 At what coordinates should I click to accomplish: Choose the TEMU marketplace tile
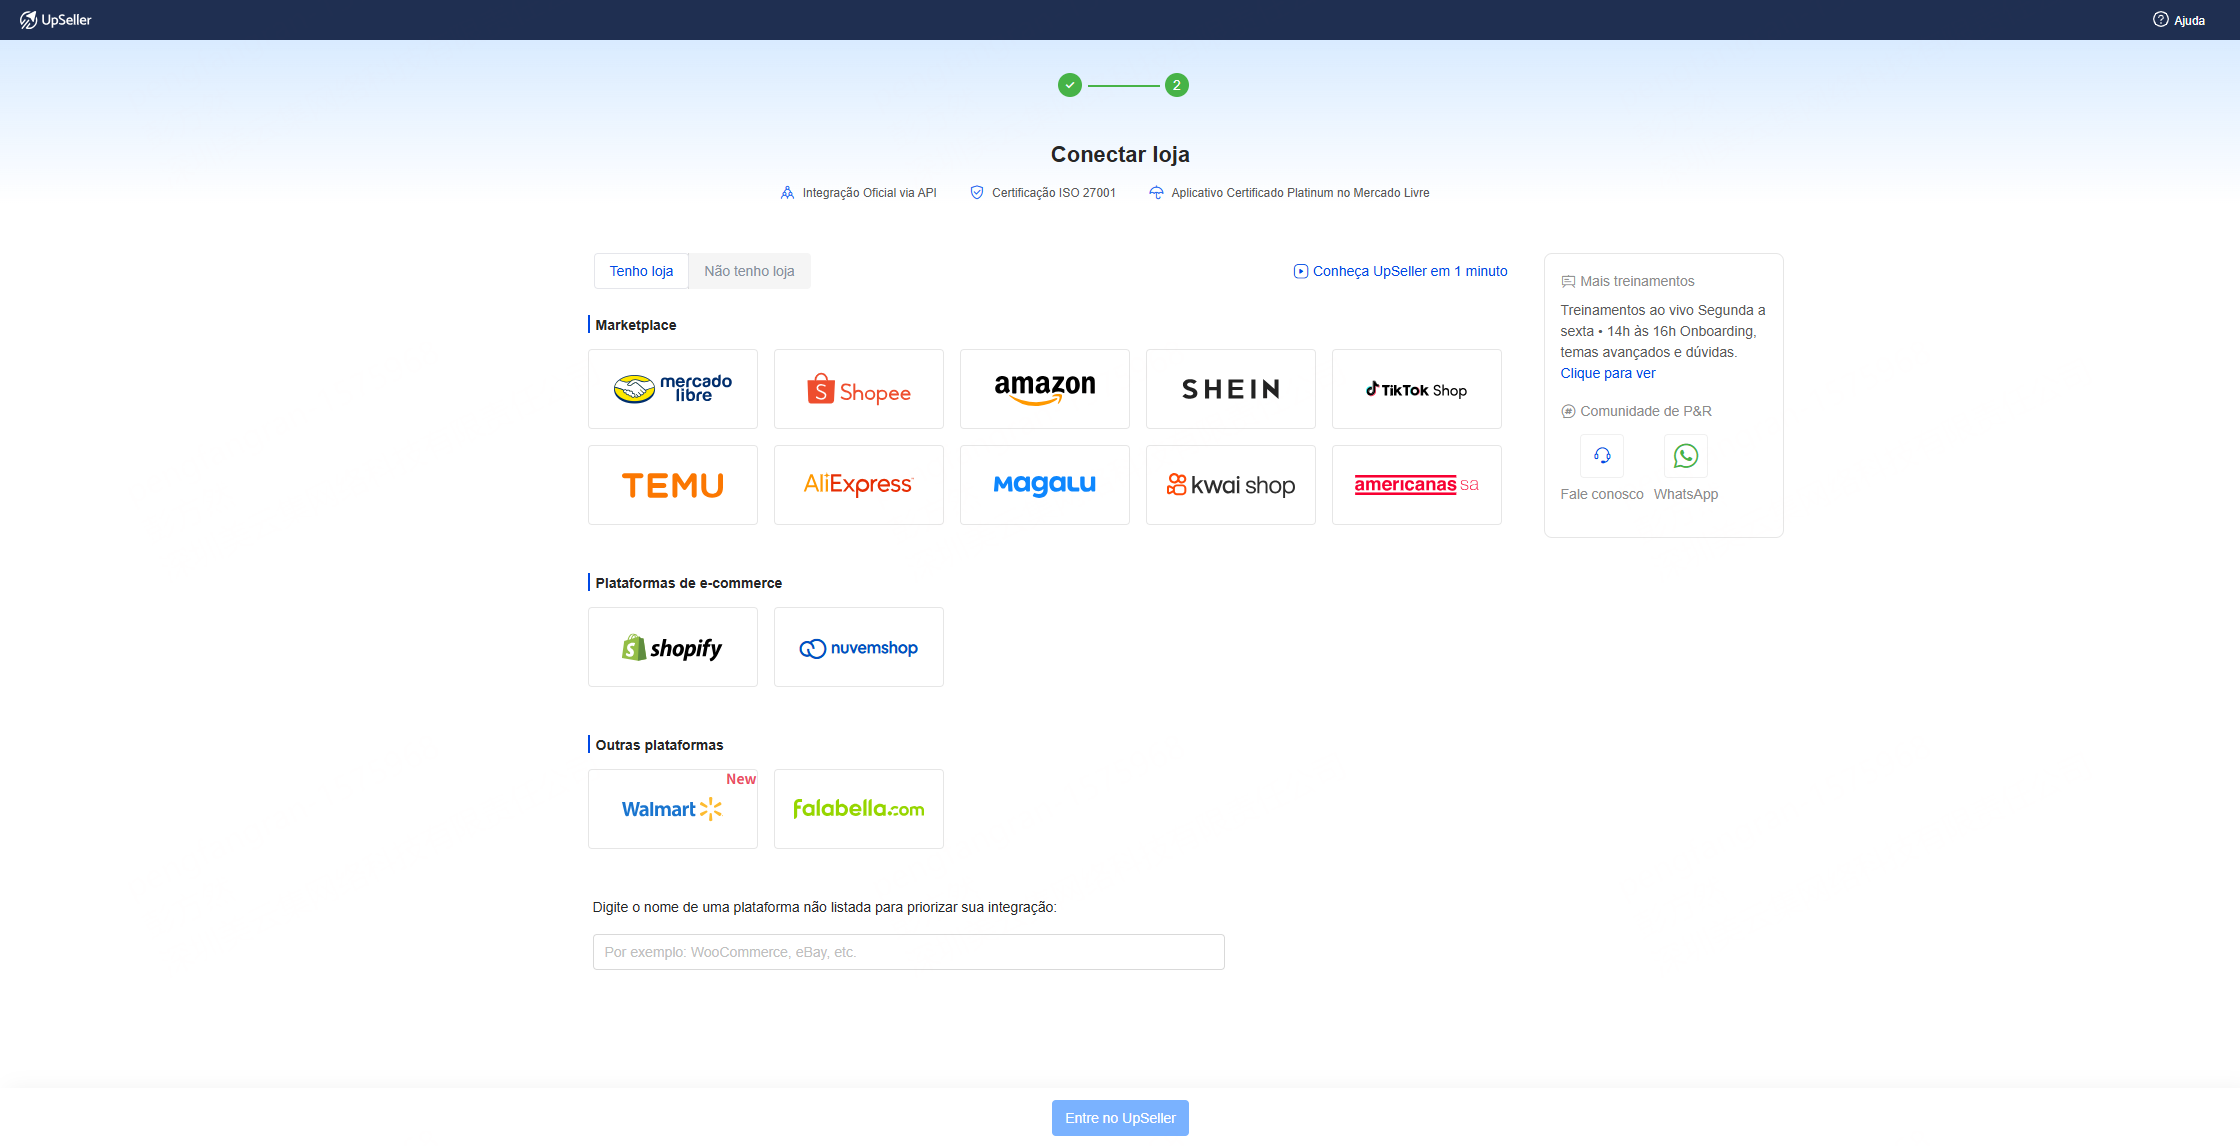(x=673, y=485)
